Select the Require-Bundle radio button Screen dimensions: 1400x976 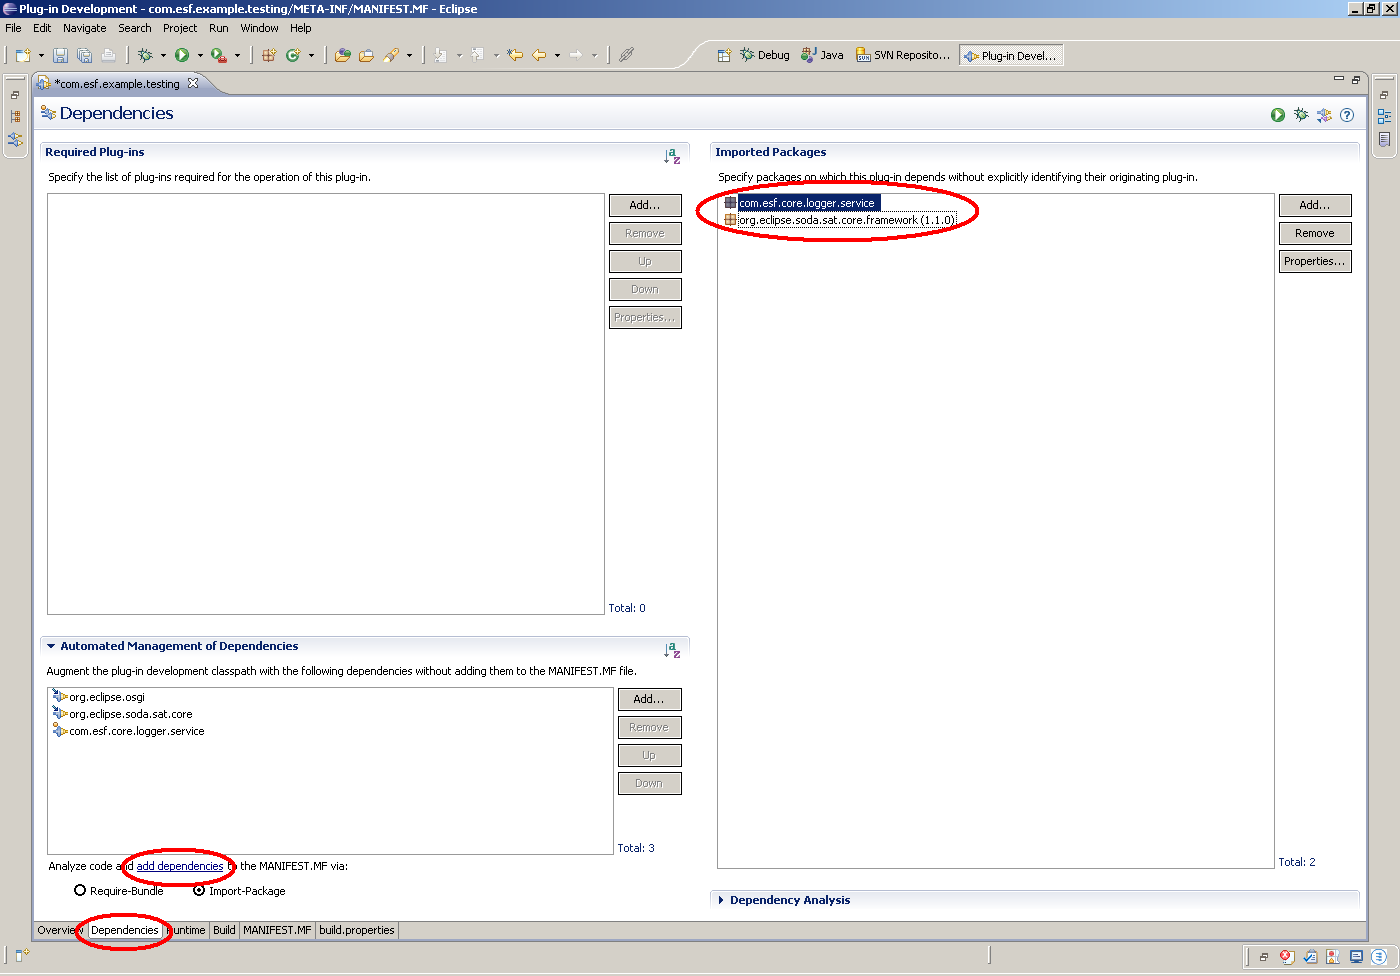pos(80,890)
